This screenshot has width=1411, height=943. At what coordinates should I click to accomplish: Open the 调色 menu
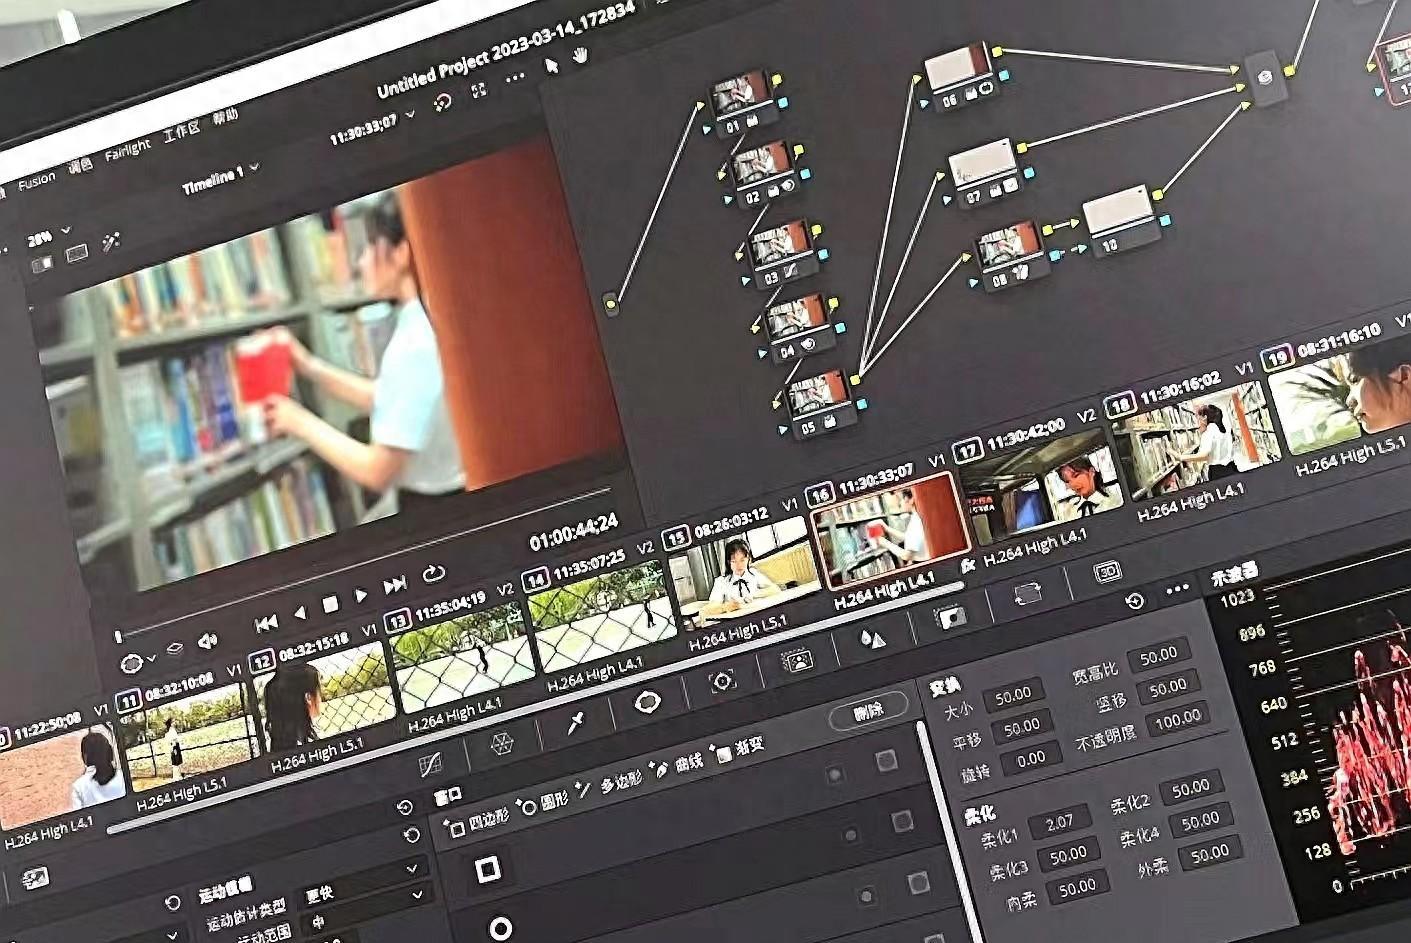point(81,166)
